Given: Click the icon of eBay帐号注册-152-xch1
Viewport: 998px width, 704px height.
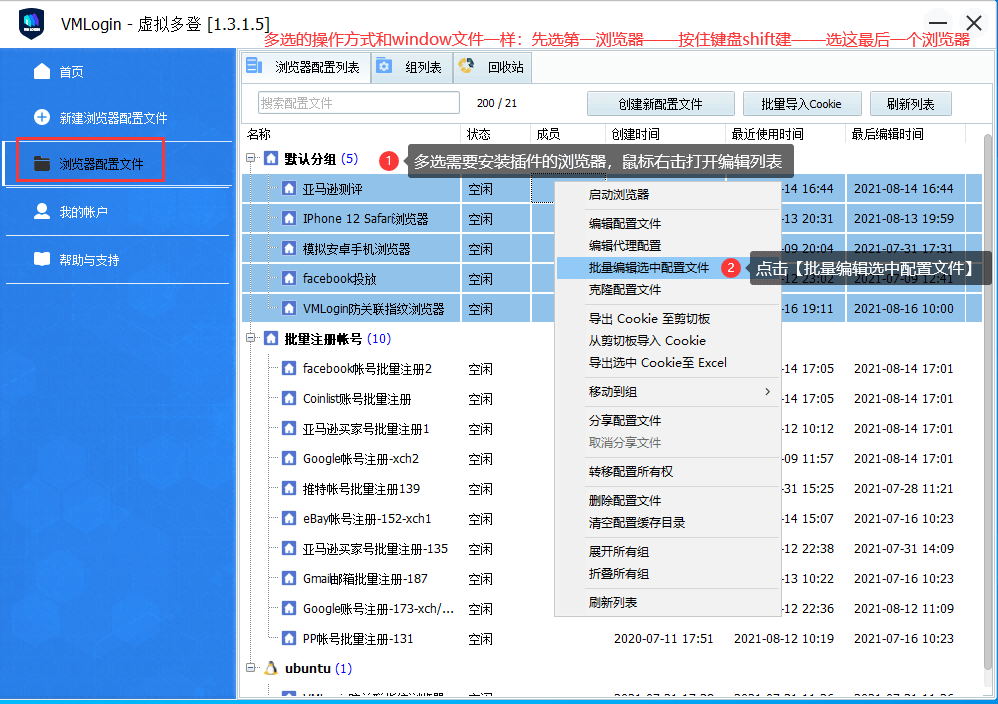Looking at the screenshot, I should (289, 519).
